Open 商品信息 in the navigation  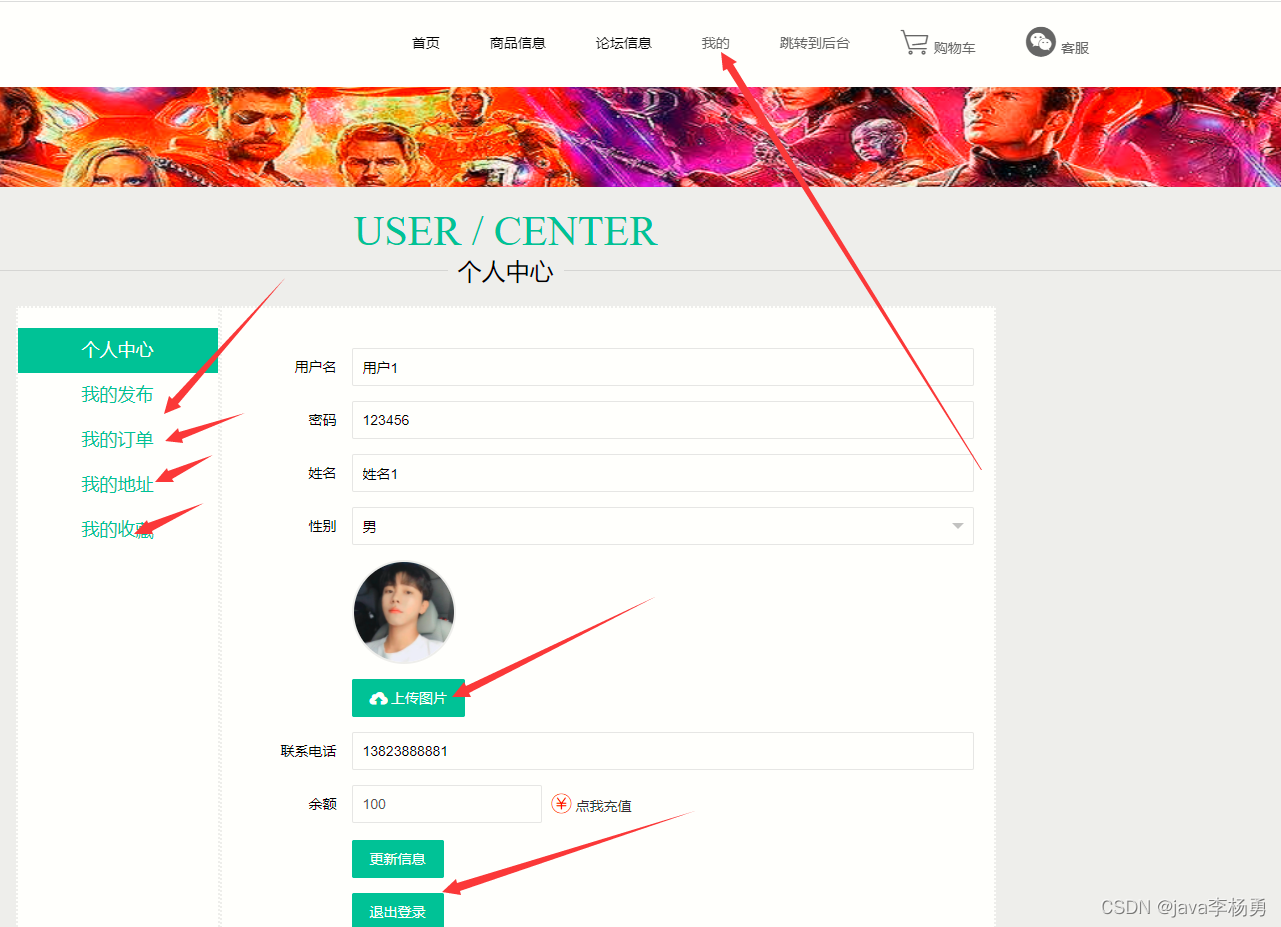click(x=518, y=43)
